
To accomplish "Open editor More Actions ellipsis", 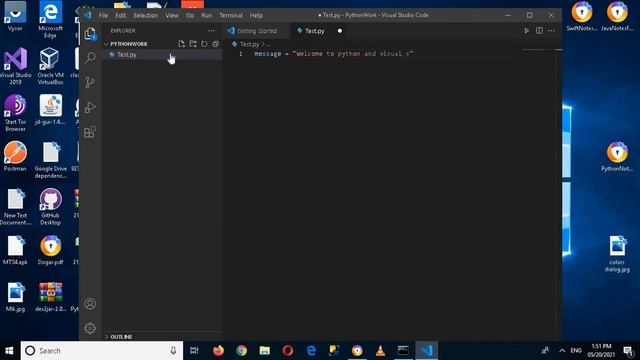I will [x=551, y=31].
